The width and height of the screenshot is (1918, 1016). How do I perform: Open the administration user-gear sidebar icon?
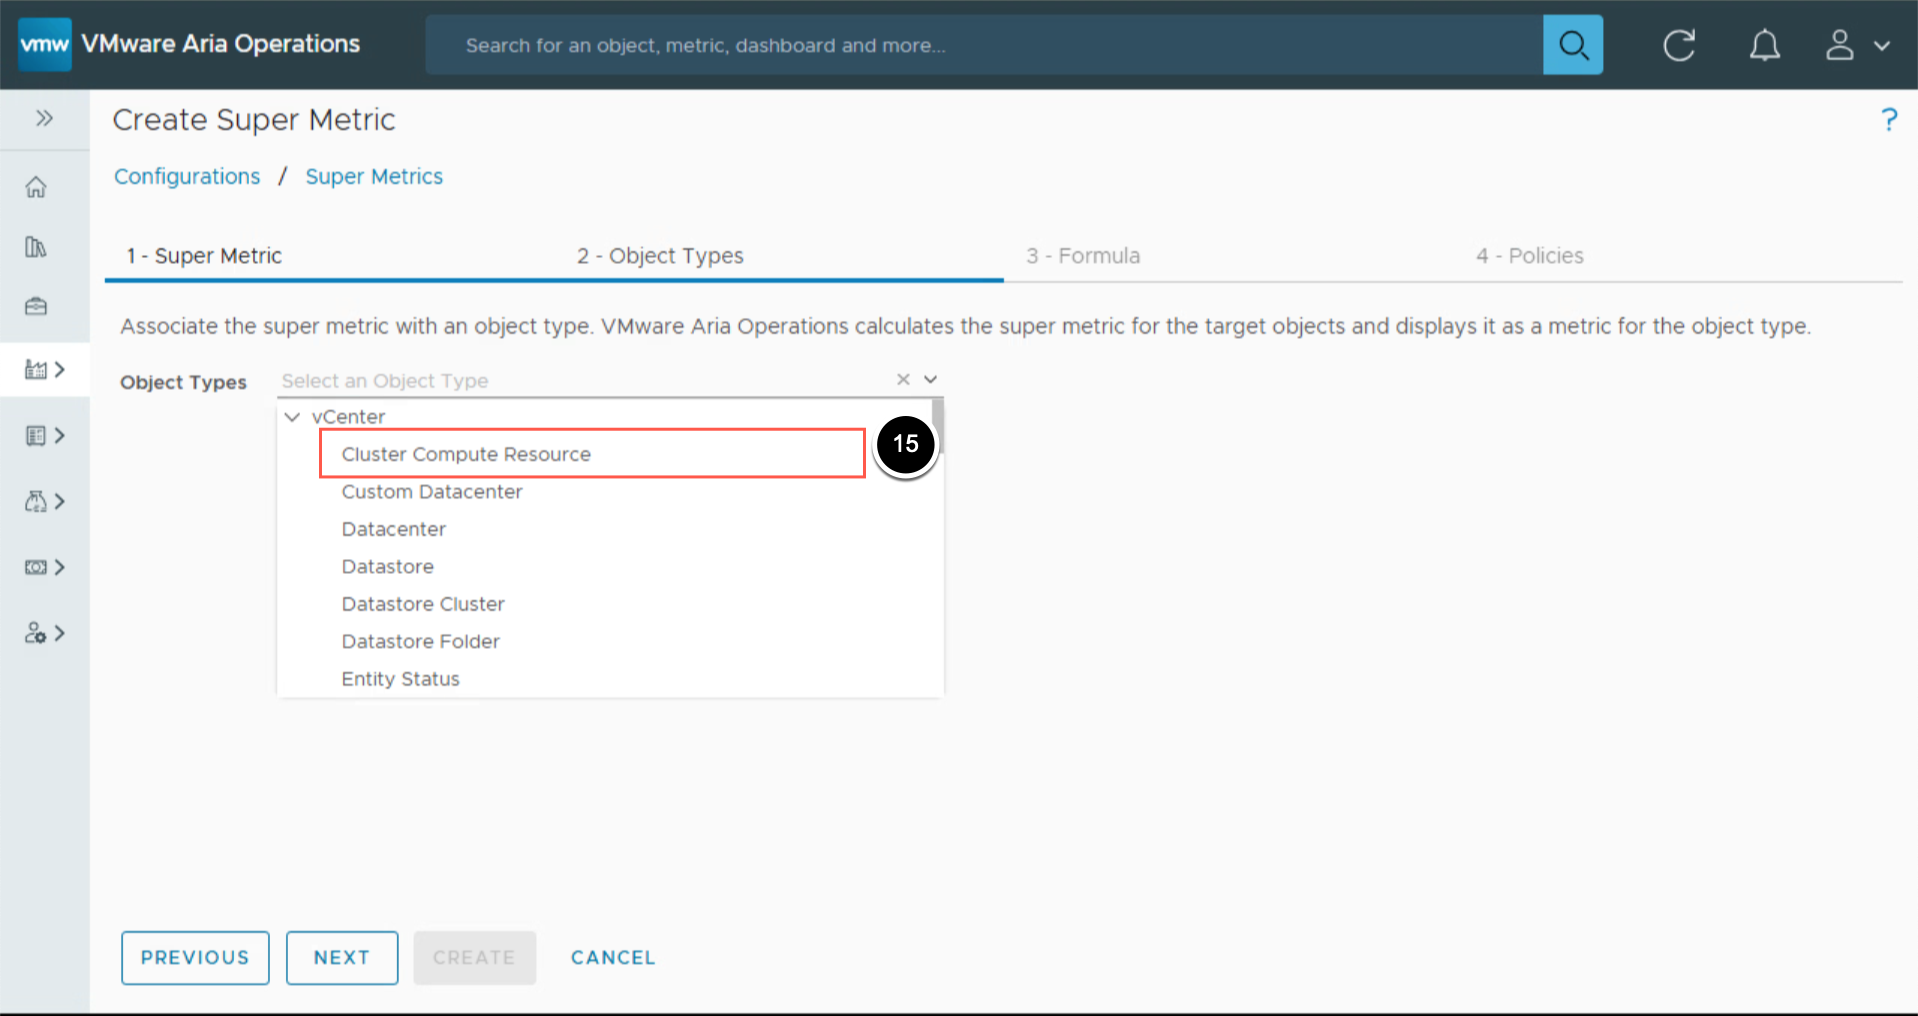tap(44, 633)
